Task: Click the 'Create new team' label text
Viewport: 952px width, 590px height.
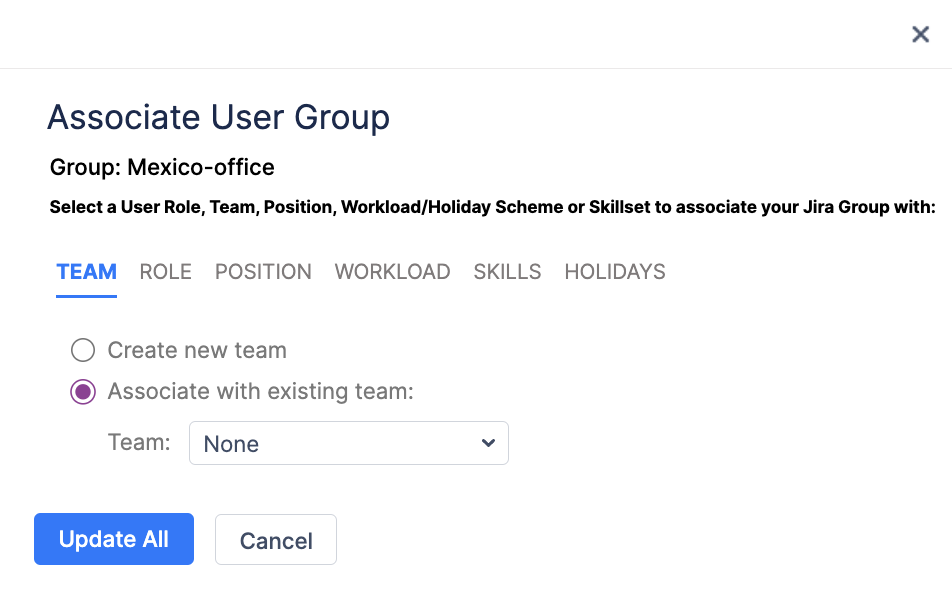Action: (x=197, y=351)
